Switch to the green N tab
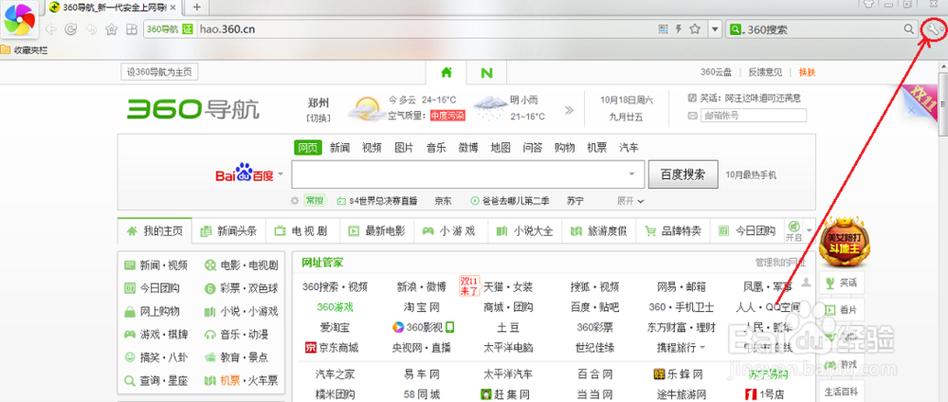 (487, 73)
